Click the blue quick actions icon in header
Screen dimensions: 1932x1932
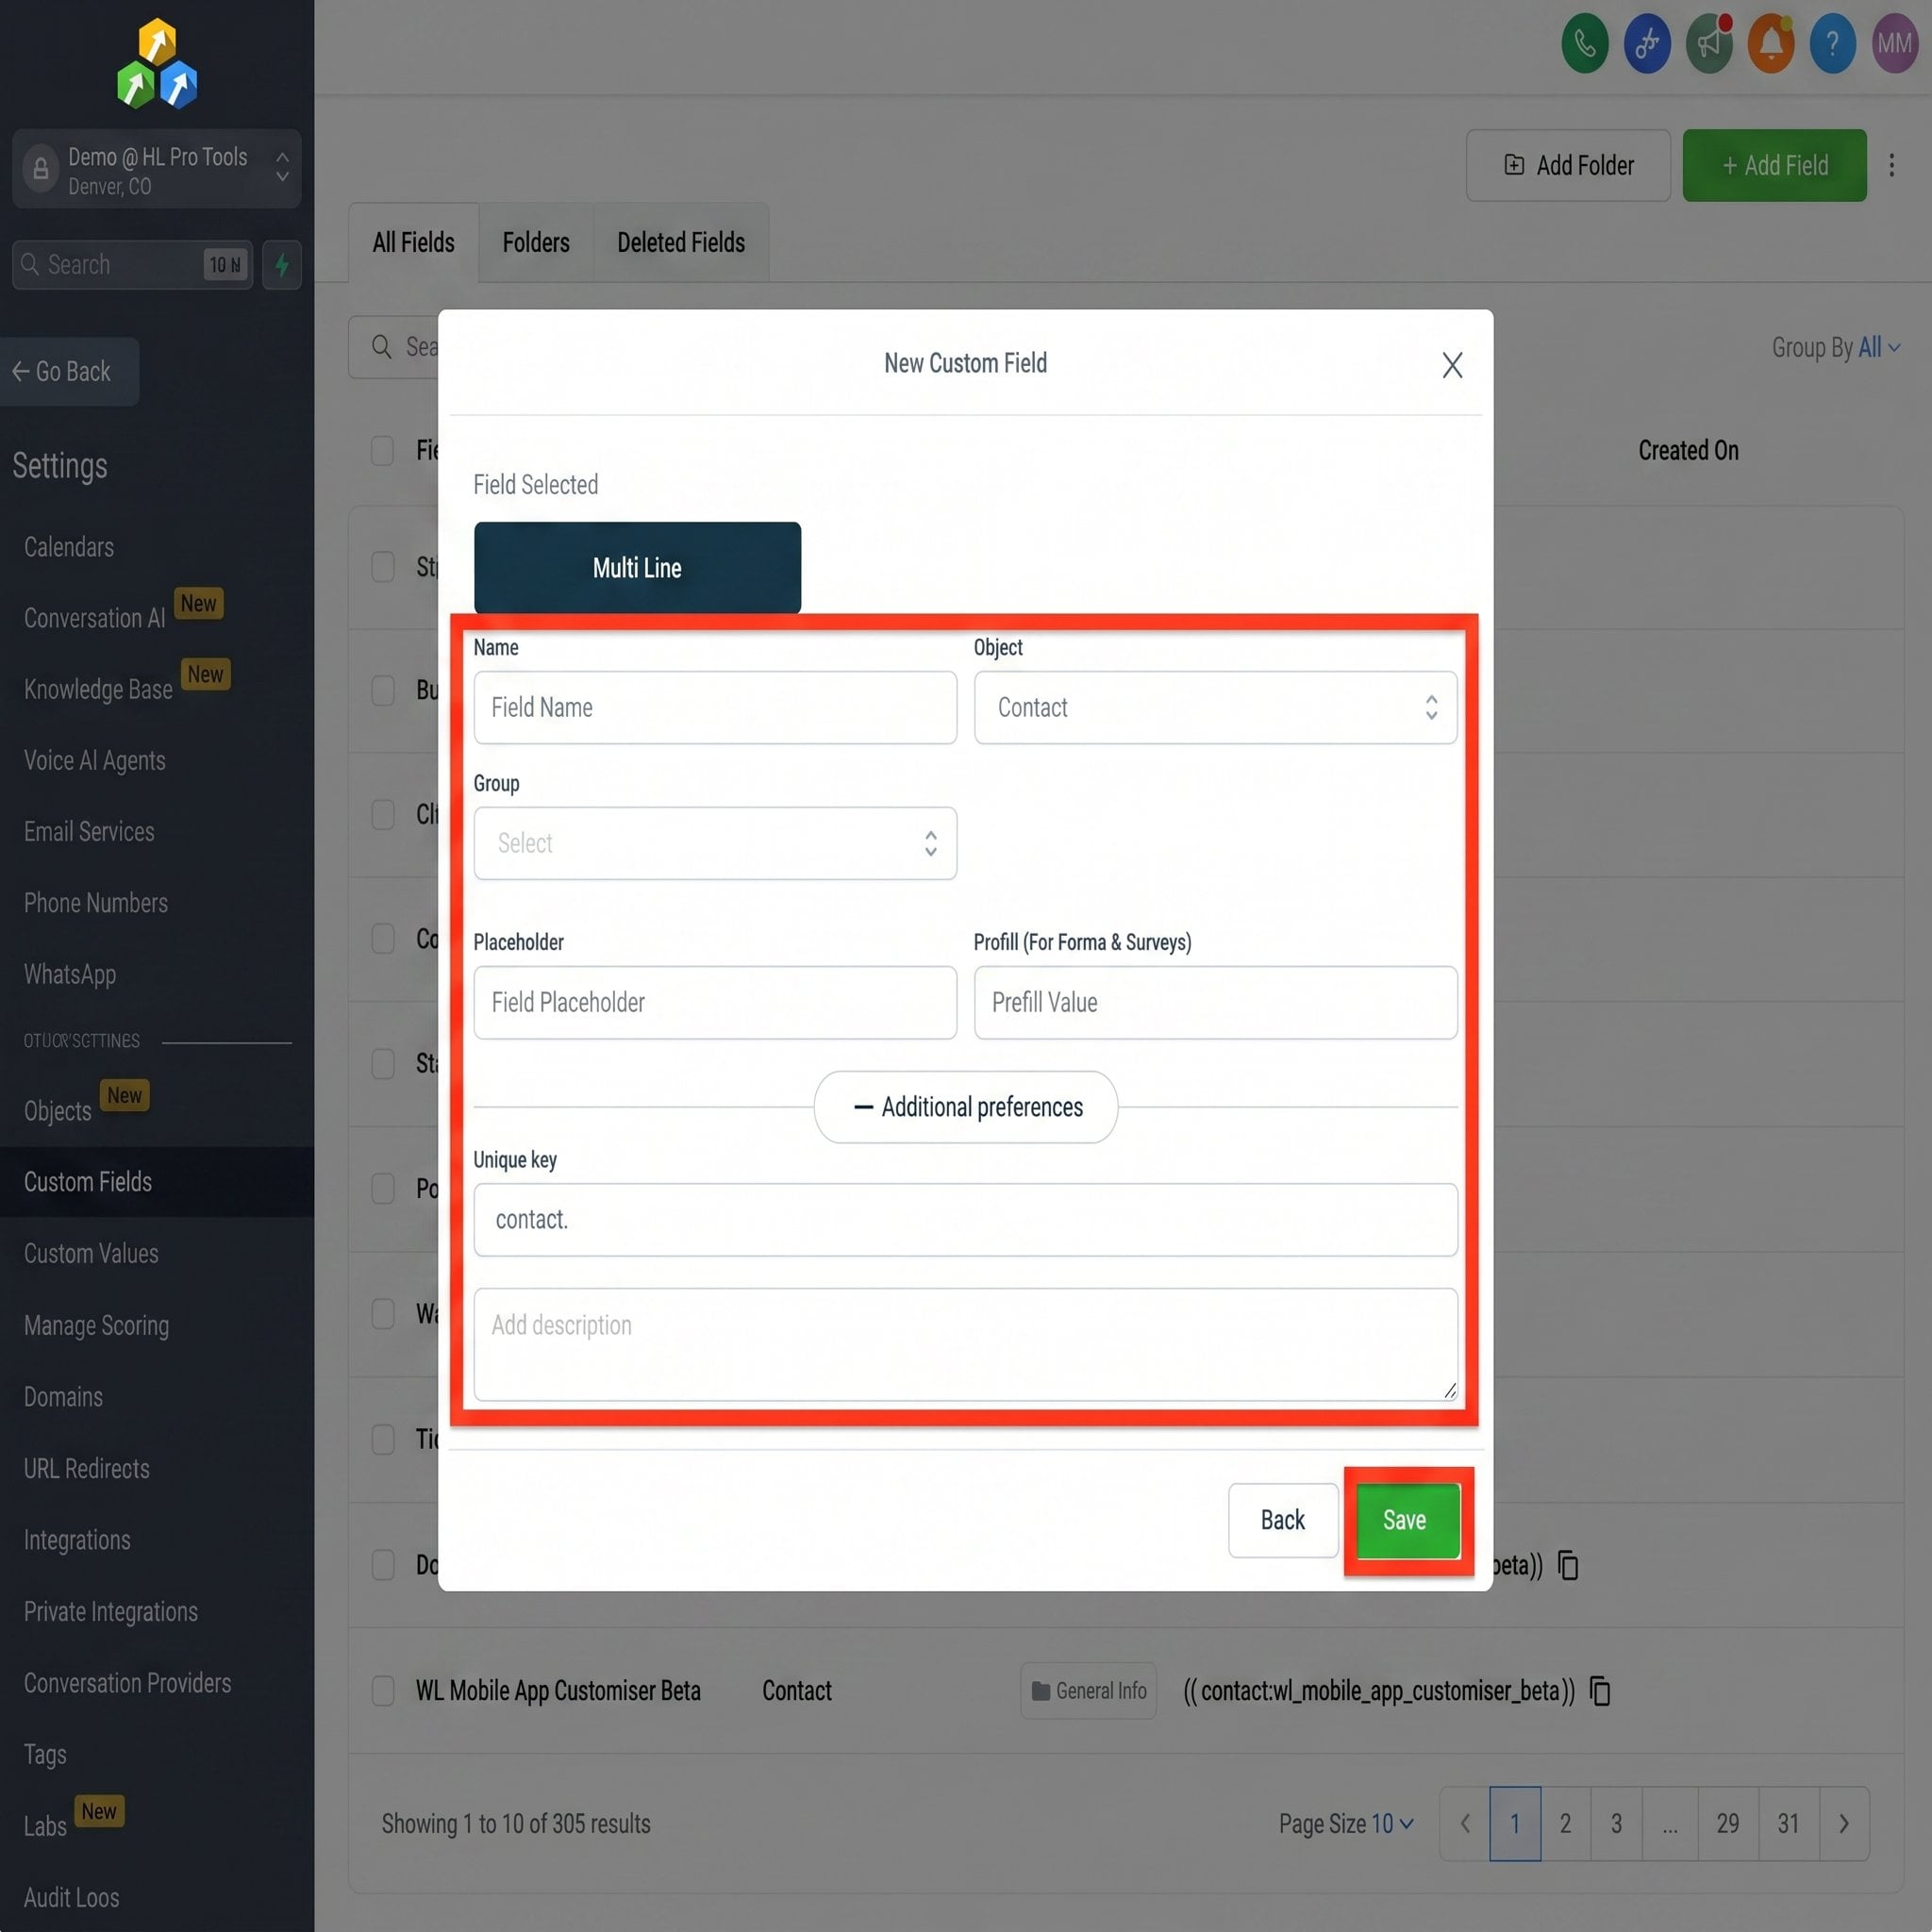coord(1646,43)
